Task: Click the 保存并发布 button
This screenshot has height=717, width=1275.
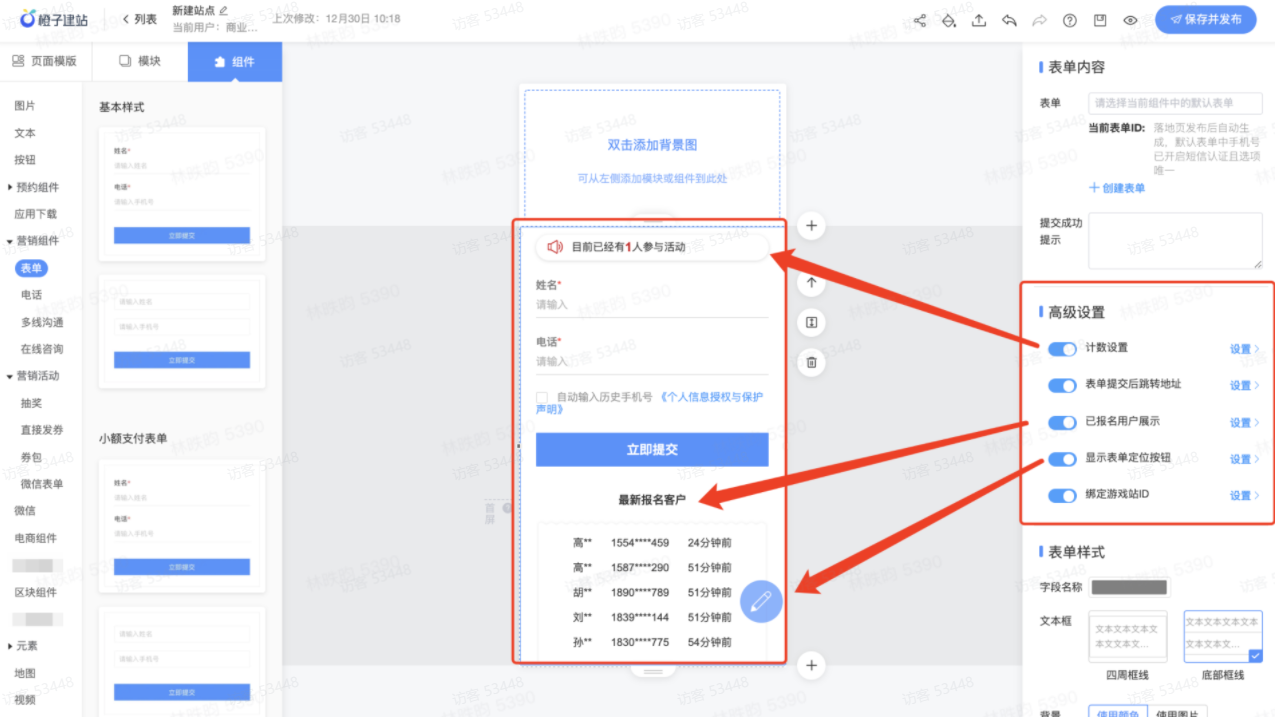Action: [1205, 19]
